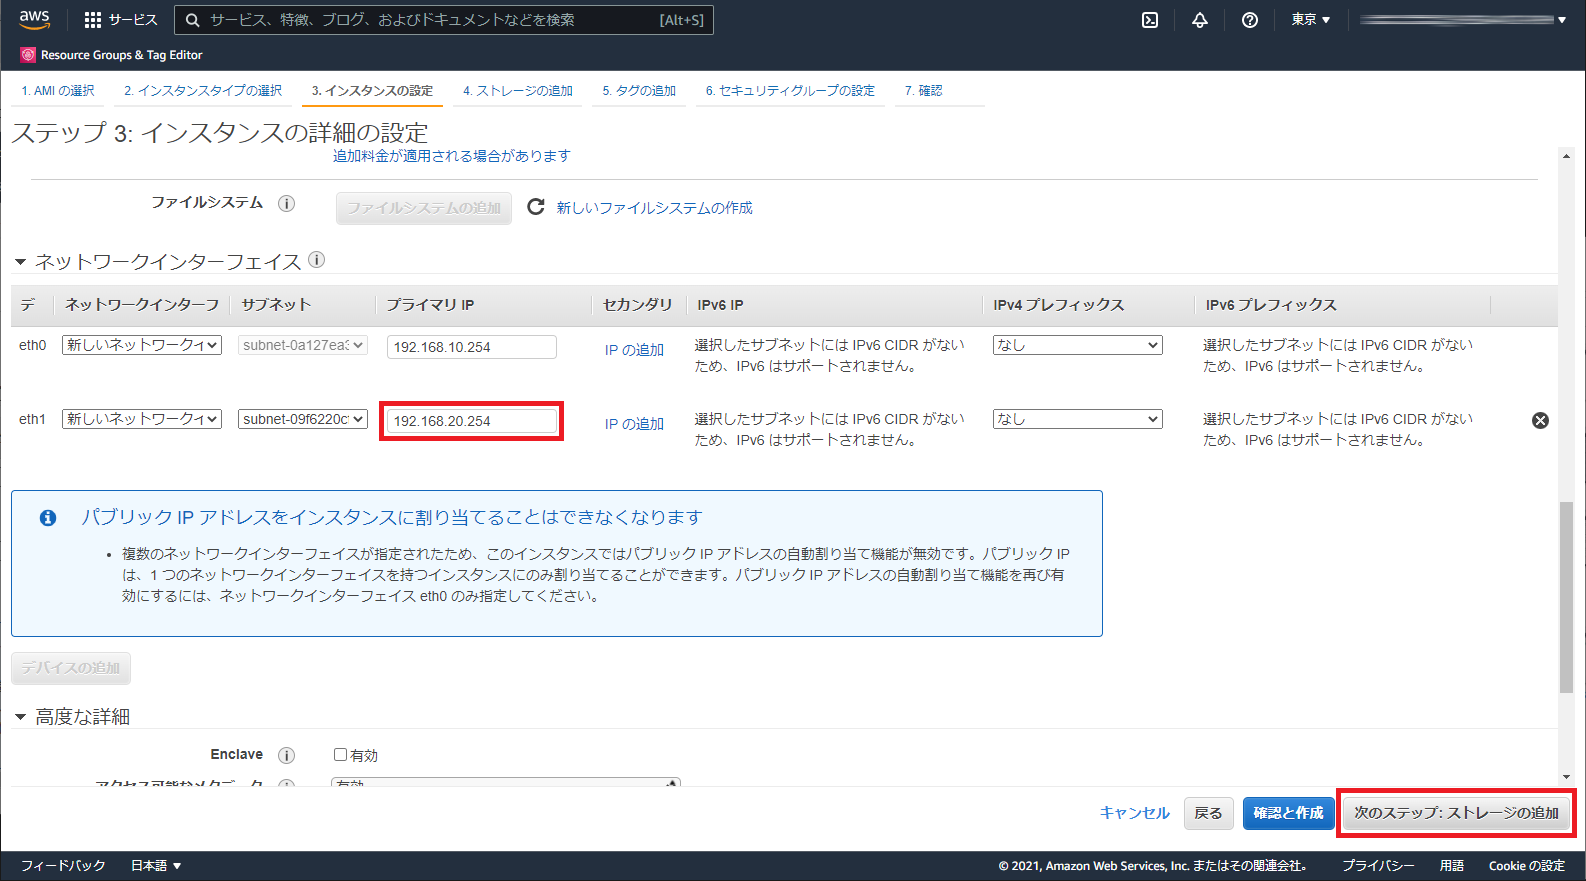Show info icon next to ファイルシステム

[x=287, y=204]
